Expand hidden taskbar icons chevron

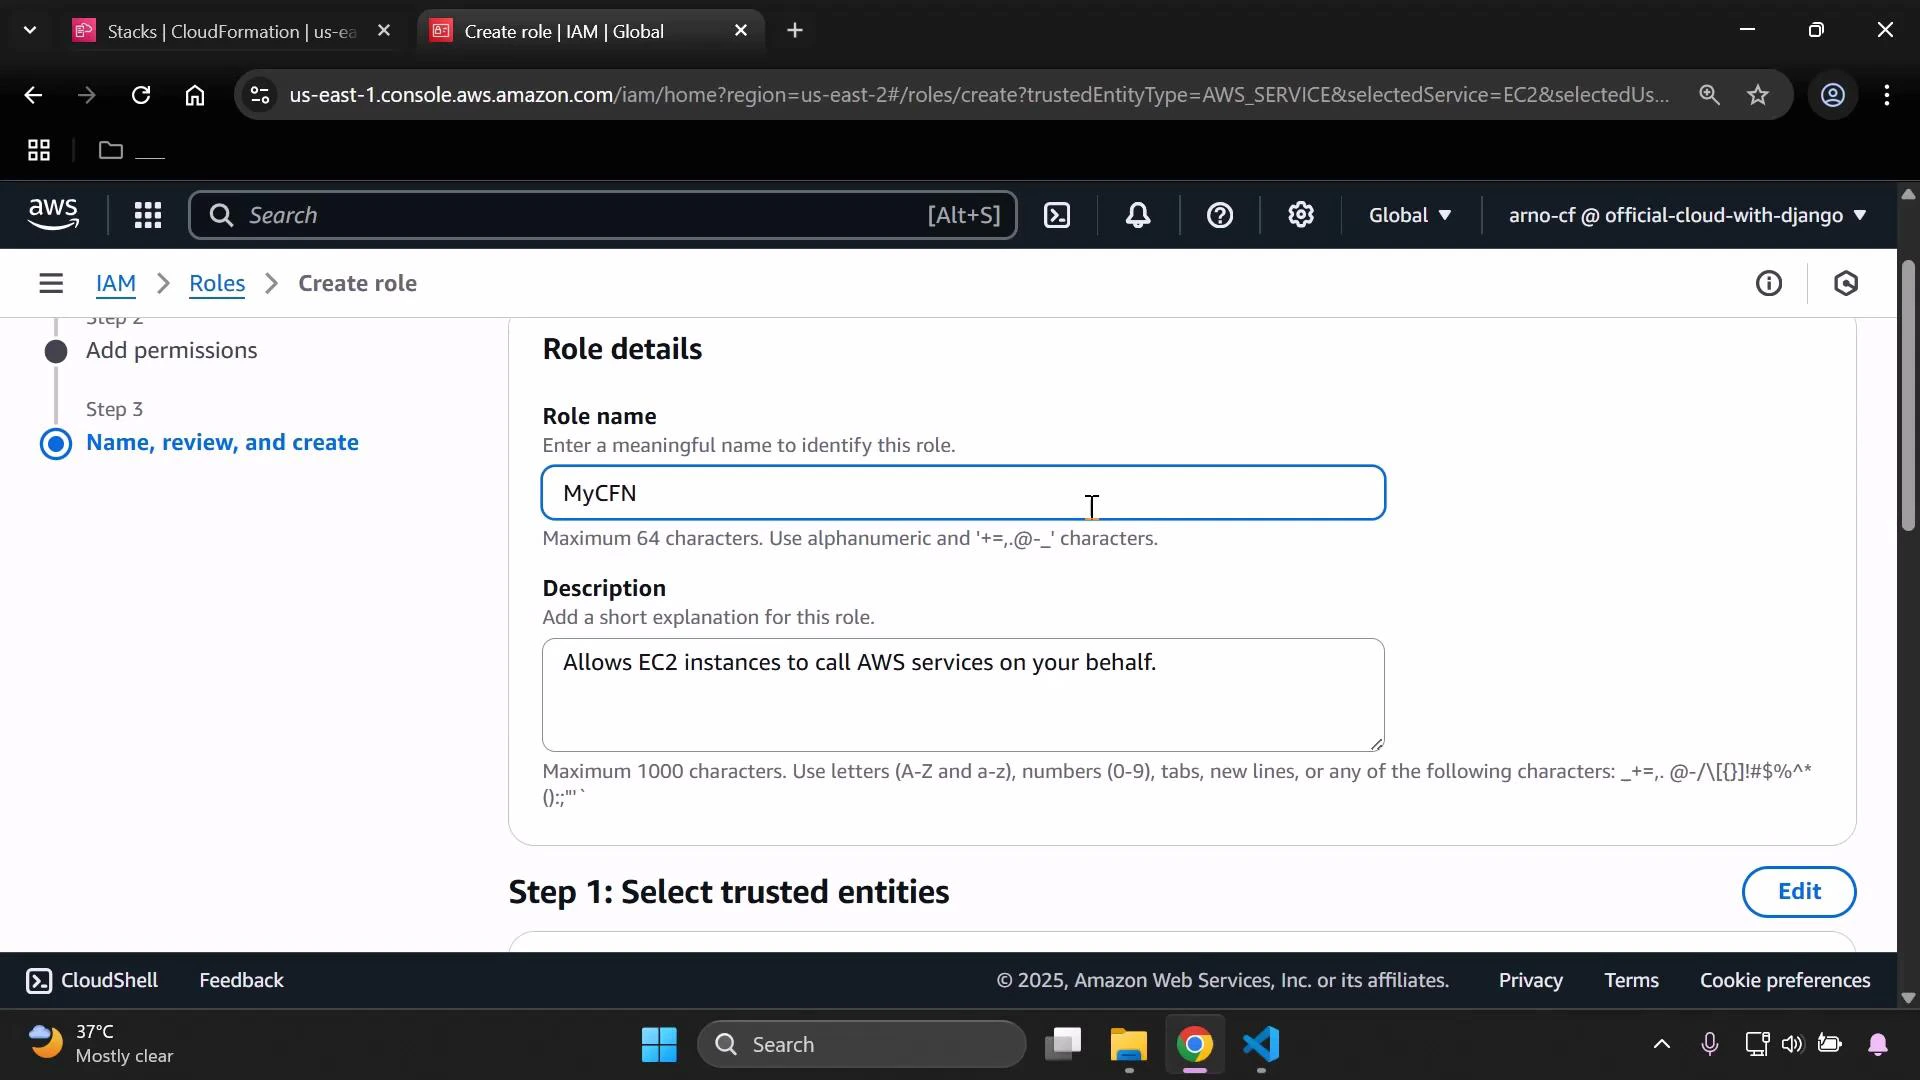click(x=1660, y=1044)
